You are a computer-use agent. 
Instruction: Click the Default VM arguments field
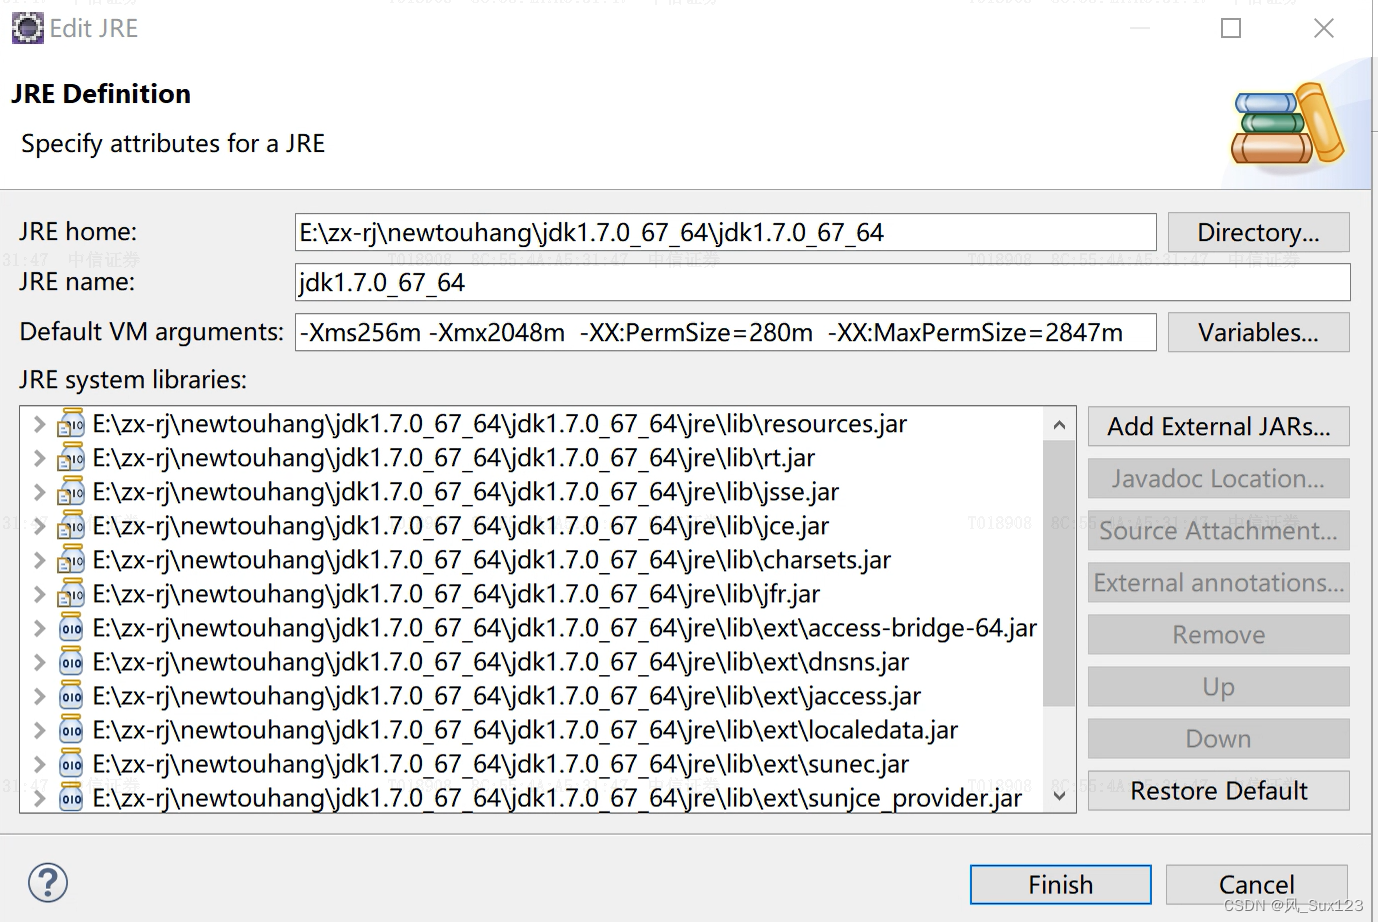coord(725,332)
